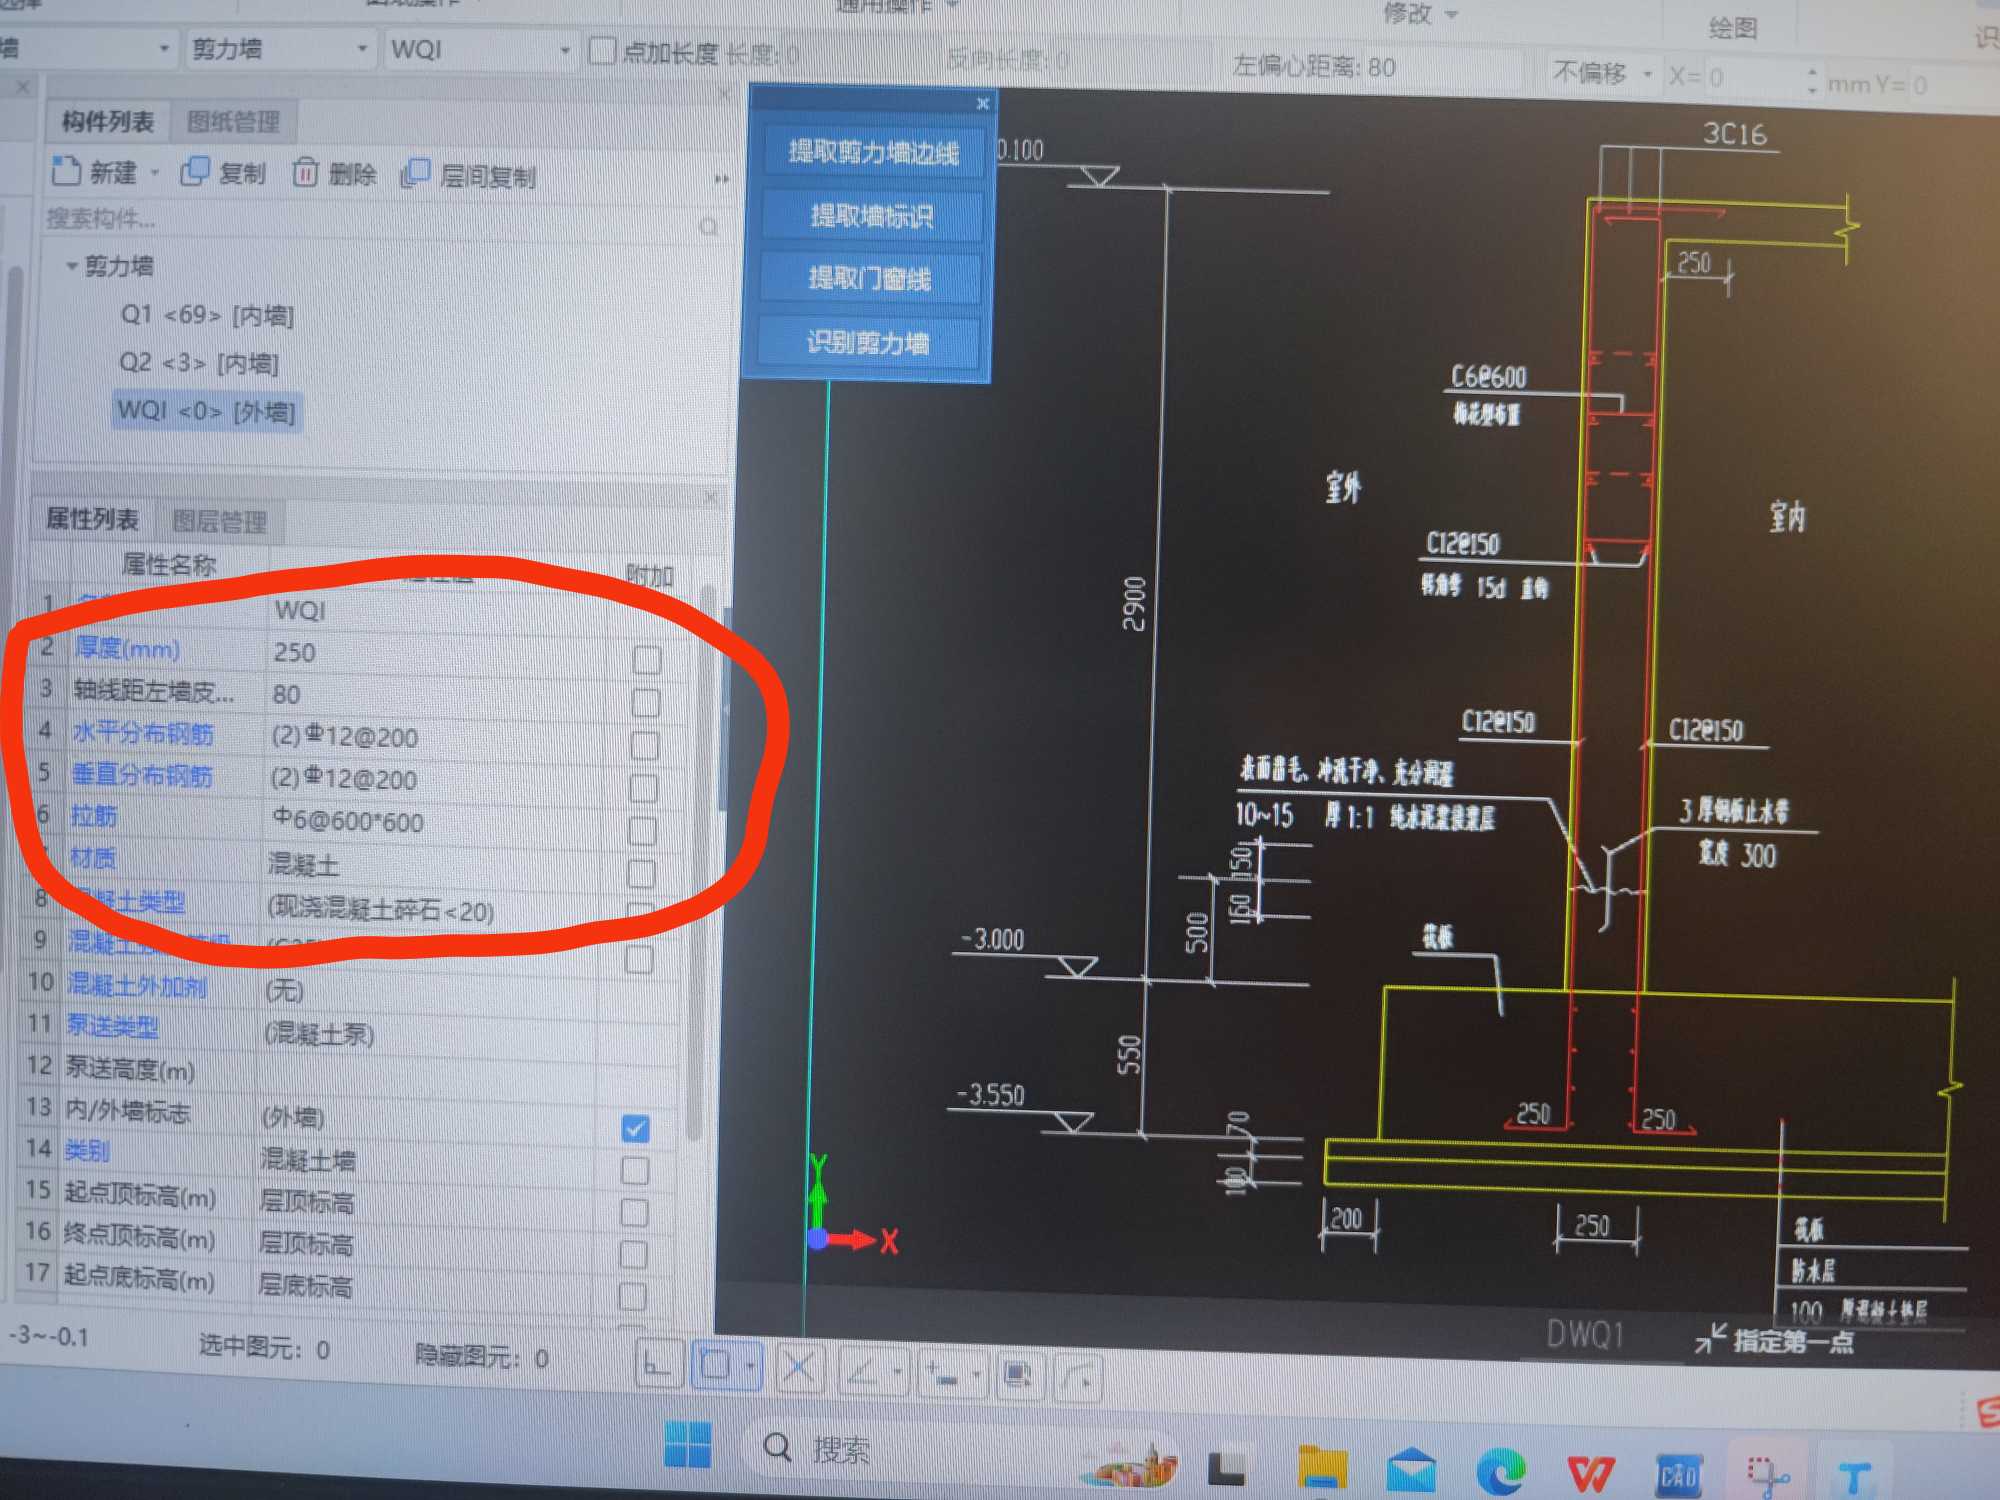The height and width of the screenshot is (1500, 2000).
Task: Click the Windows Start button
Action: coord(688,1445)
